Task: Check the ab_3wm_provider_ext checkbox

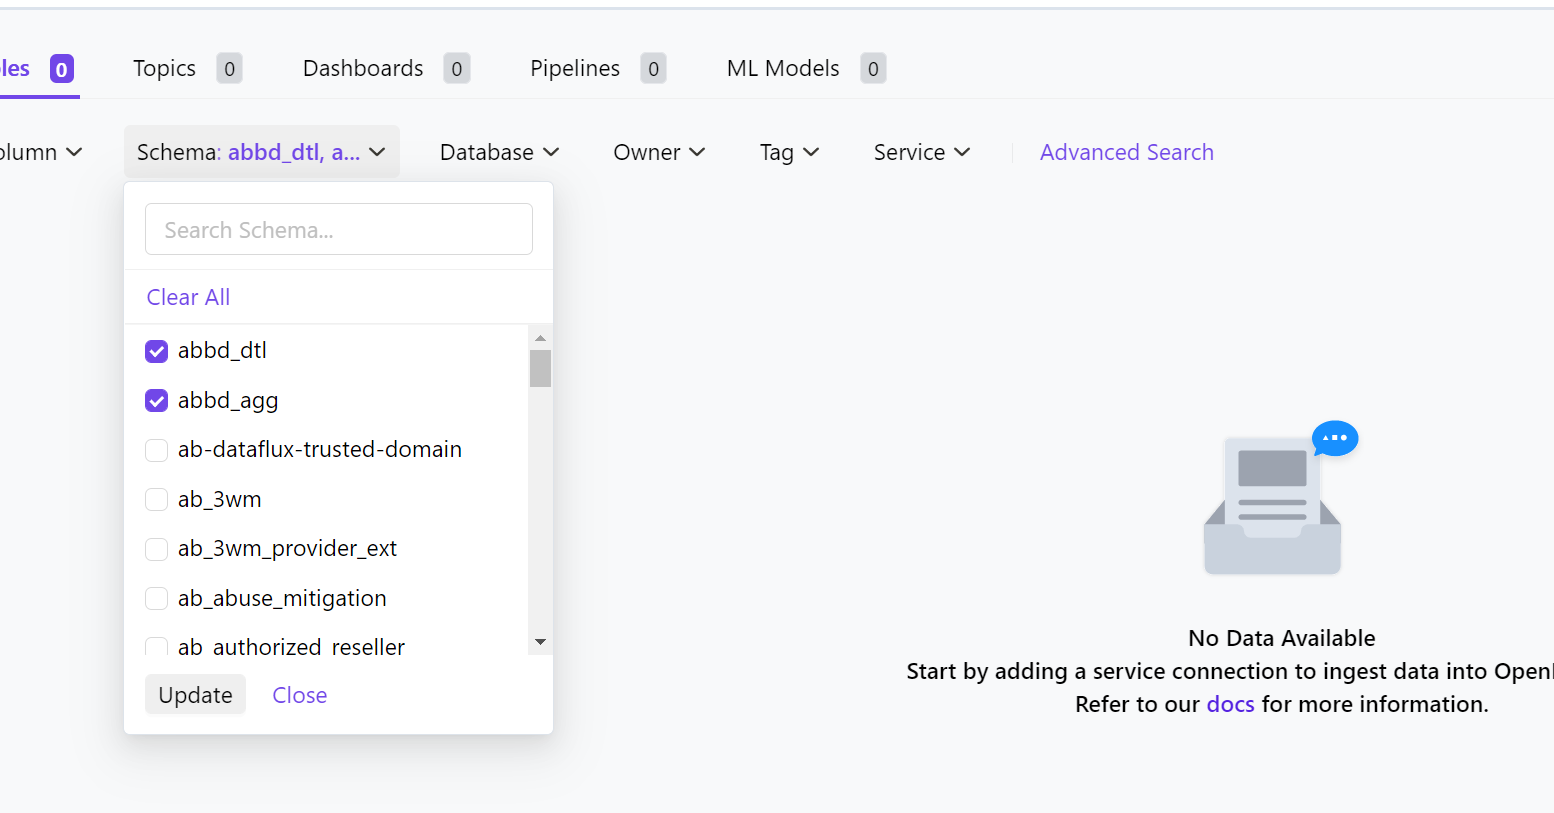Action: coord(156,549)
